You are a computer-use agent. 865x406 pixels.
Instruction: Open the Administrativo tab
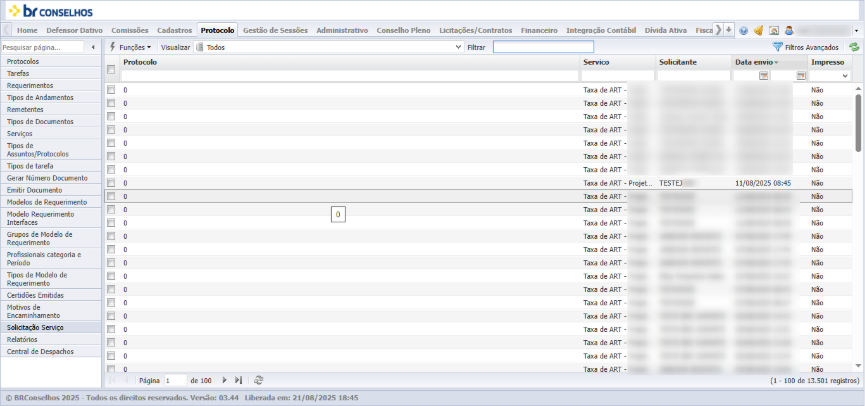[342, 30]
